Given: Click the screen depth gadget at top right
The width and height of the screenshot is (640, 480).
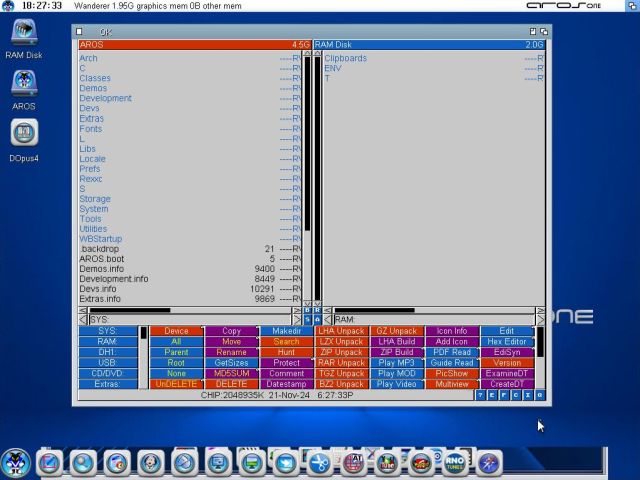Looking at the screenshot, I should tap(632, 6).
